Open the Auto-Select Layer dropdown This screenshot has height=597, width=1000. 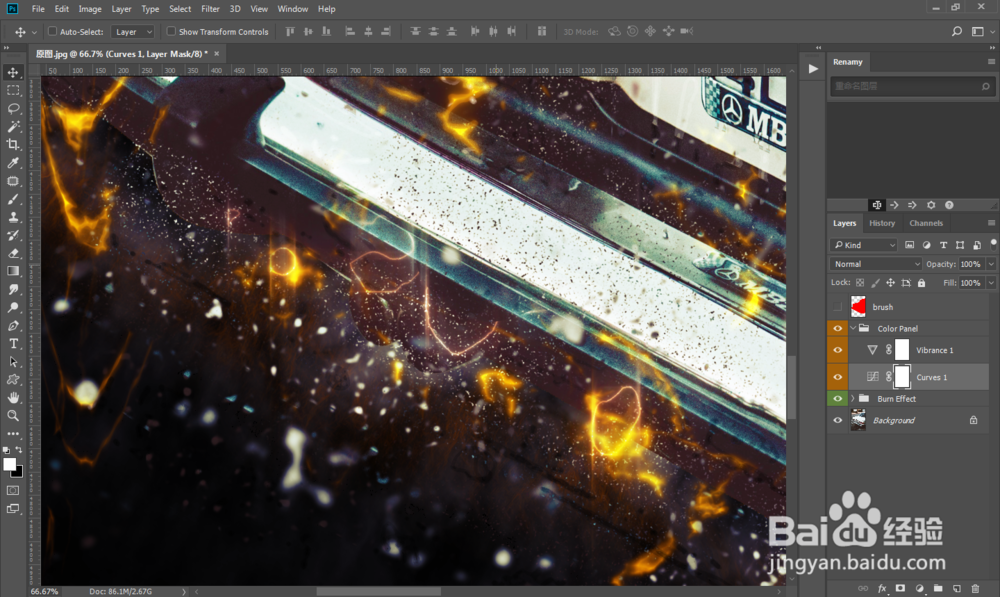[x=133, y=31]
